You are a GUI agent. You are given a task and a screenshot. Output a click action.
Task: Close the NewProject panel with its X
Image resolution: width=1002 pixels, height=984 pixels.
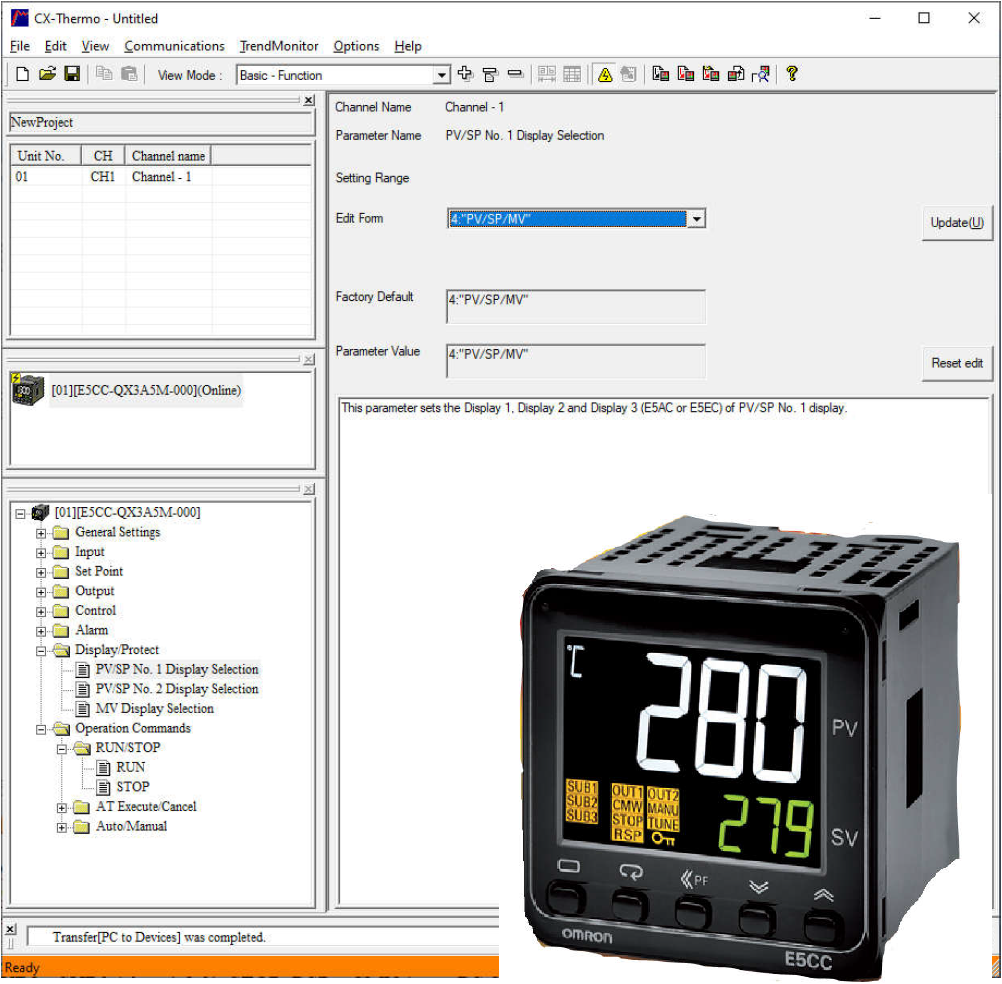[x=309, y=100]
